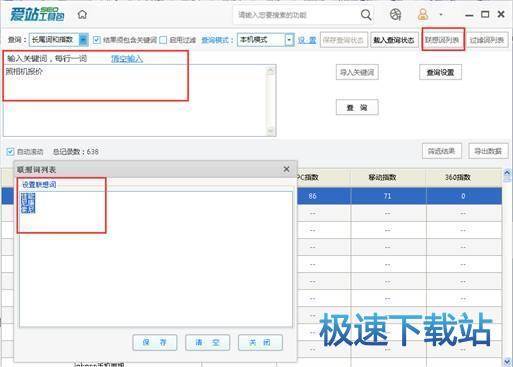Enable the 启用过滤 checkbox
Image resolution: width=513 pixels, height=367 pixels.
[x=163, y=40]
